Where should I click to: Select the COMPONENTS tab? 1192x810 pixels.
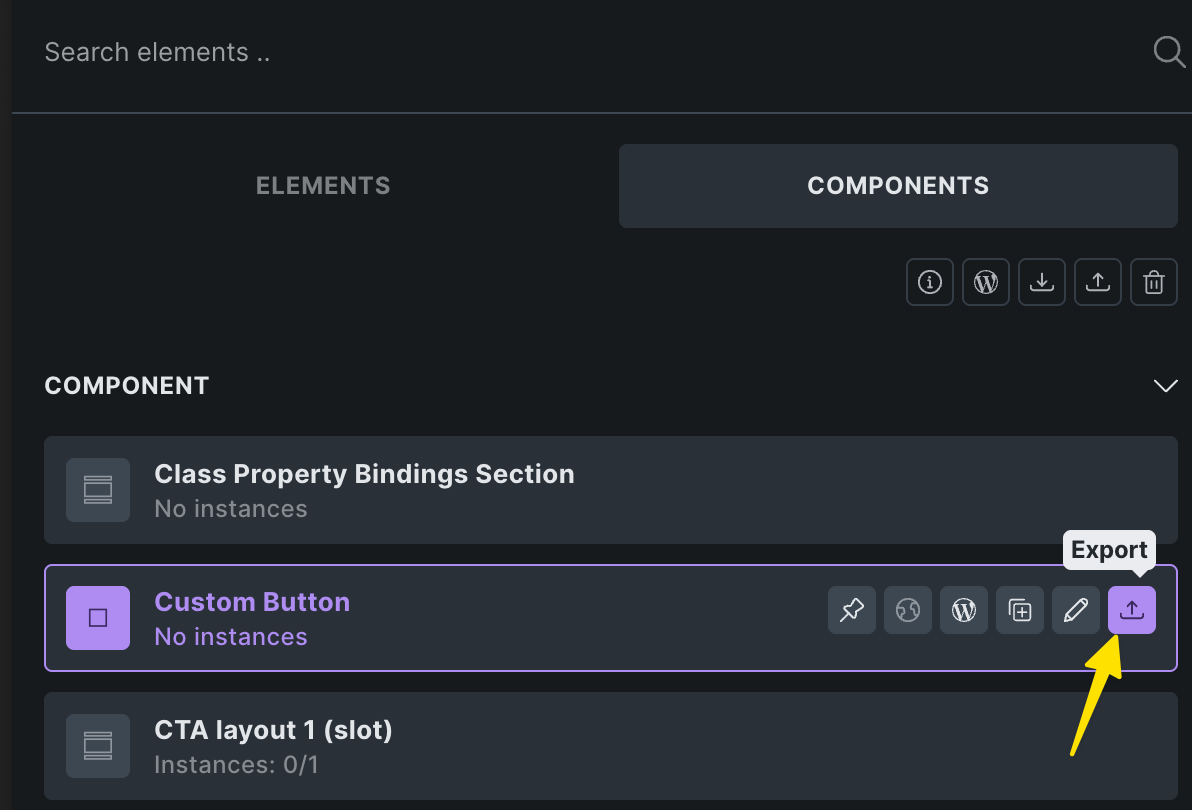(898, 186)
